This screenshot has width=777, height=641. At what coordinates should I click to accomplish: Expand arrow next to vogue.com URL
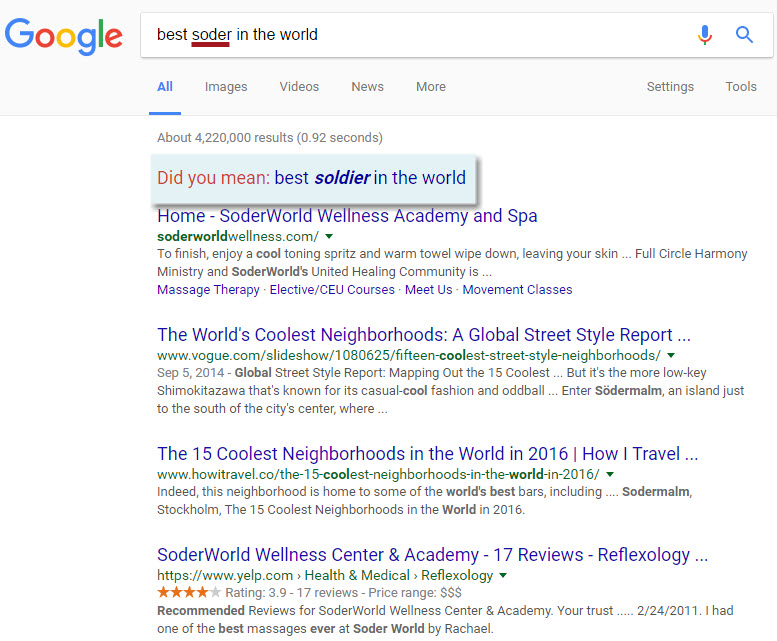point(671,356)
